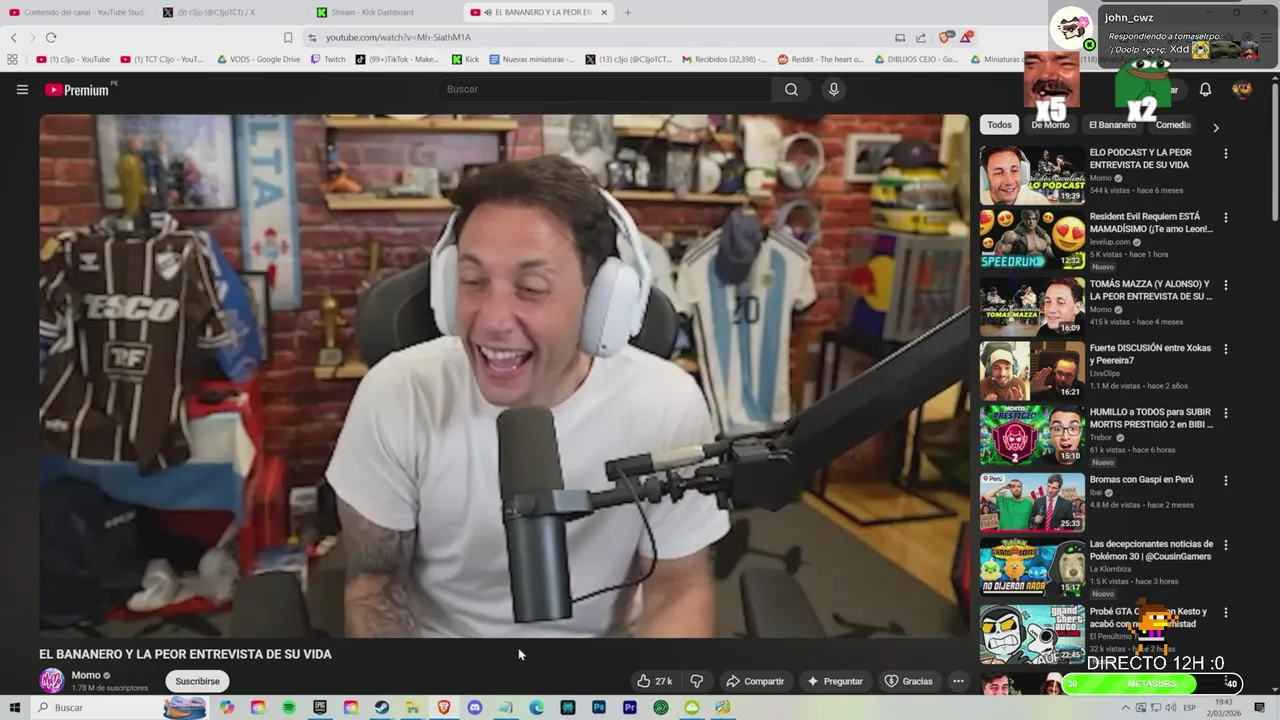Open options for Fuerte DISCUSIÓN video
Screen dimensions: 1280x720
(x=1226, y=349)
